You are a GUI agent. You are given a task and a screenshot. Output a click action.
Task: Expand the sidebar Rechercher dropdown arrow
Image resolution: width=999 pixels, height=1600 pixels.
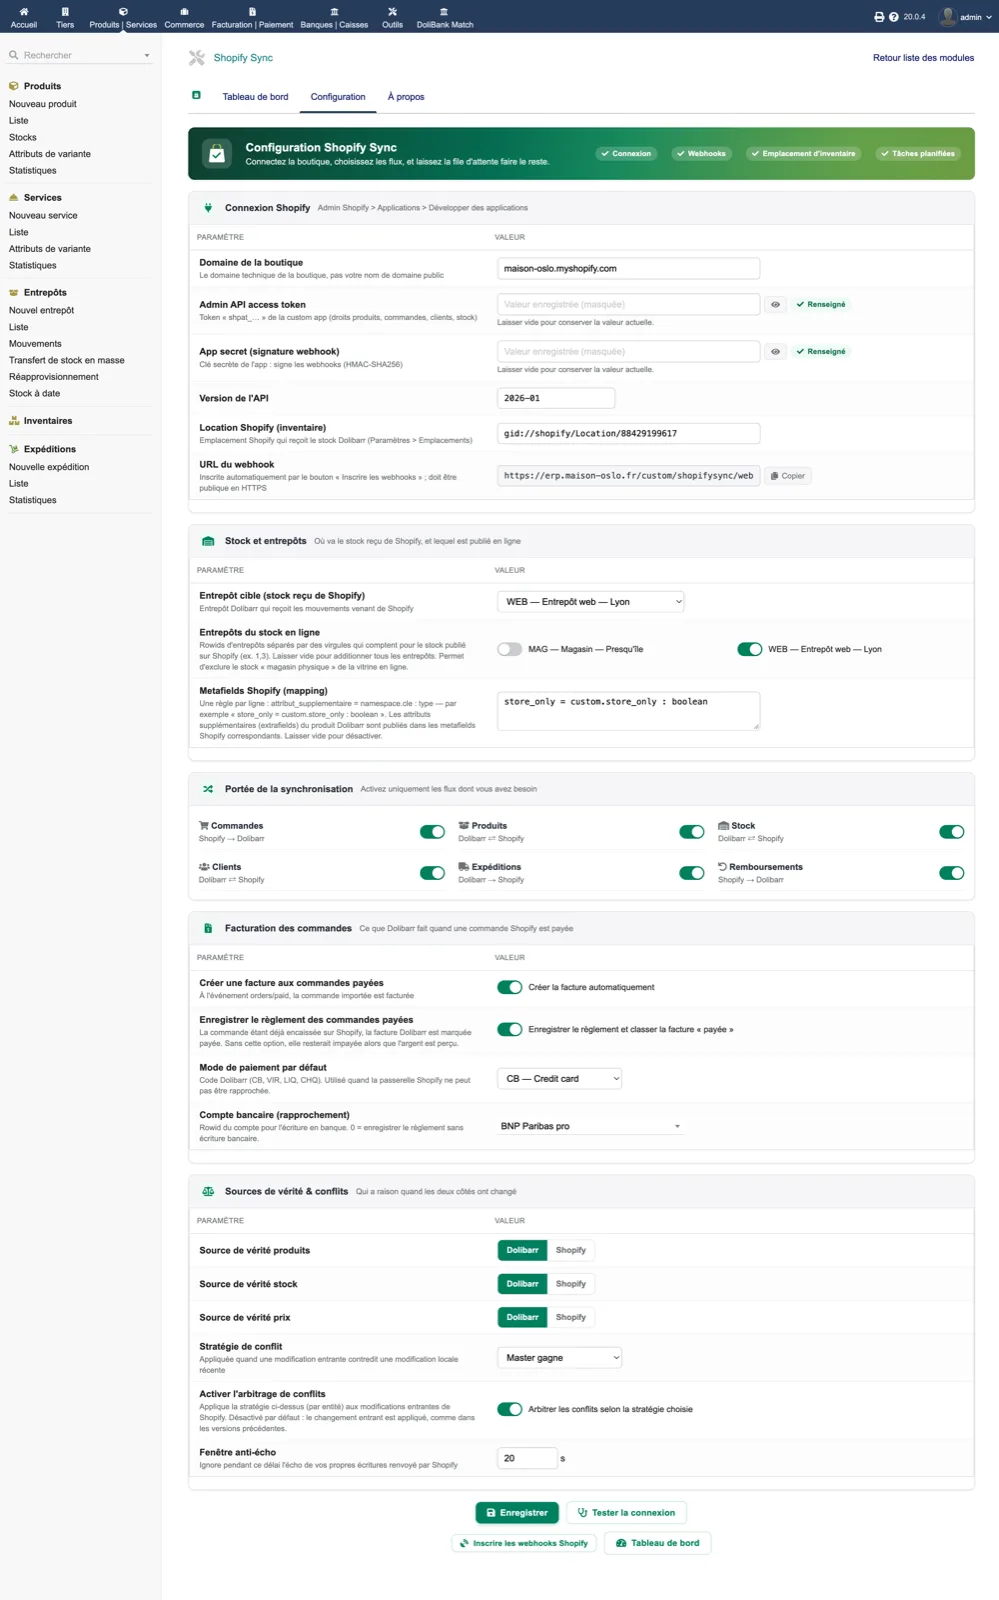click(147, 56)
